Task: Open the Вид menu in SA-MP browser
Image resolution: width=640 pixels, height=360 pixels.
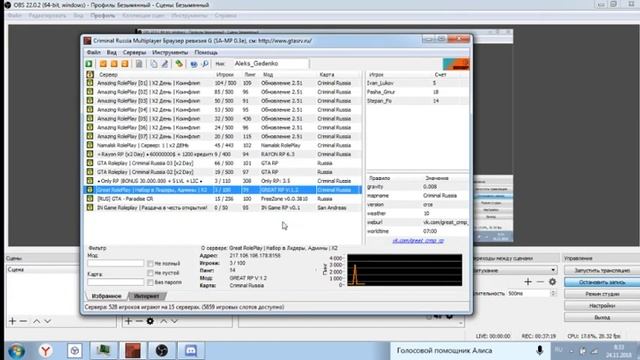Action: tap(111, 52)
